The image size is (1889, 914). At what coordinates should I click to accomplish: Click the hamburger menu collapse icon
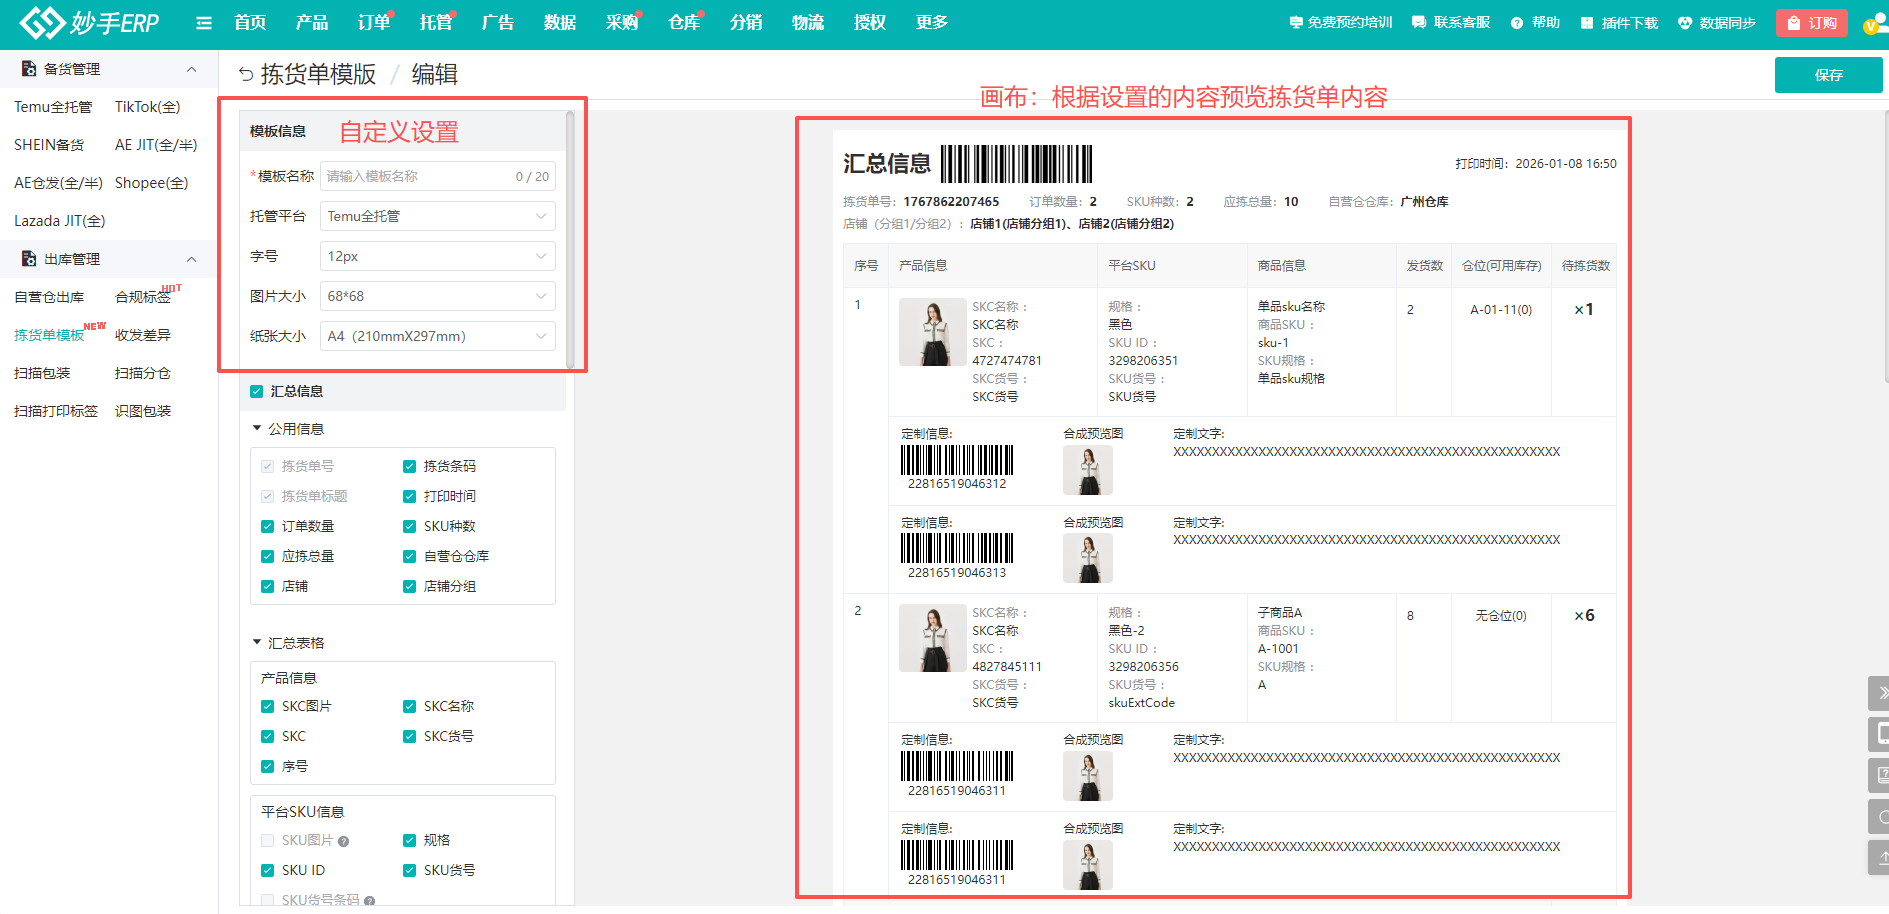[204, 23]
